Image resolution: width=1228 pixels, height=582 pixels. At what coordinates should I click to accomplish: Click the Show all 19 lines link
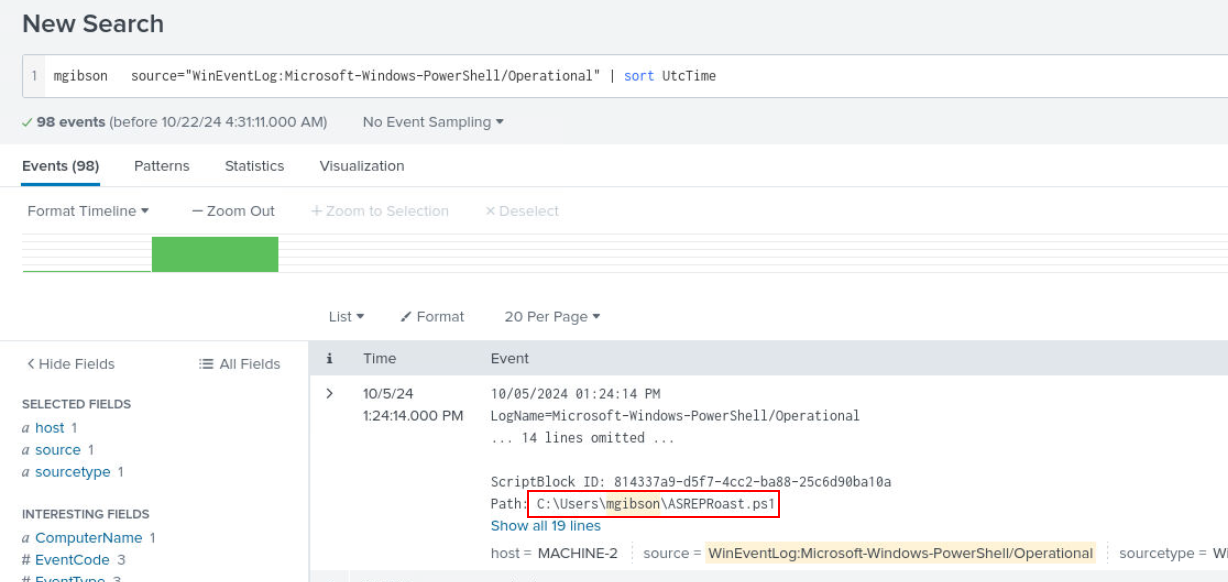click(545, 526)
